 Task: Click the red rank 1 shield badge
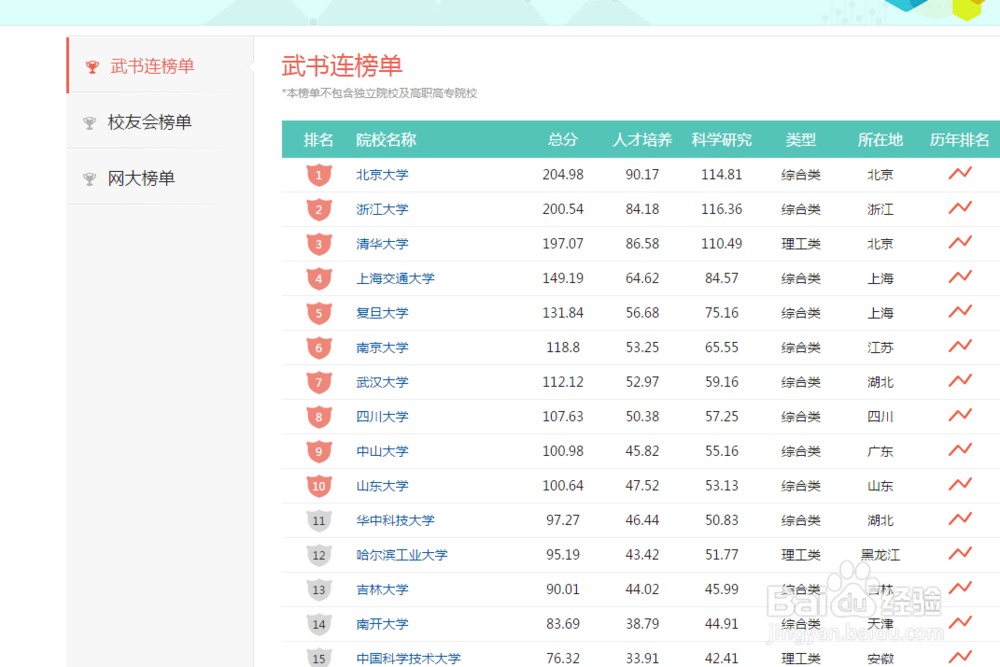(x=319, y=175)
